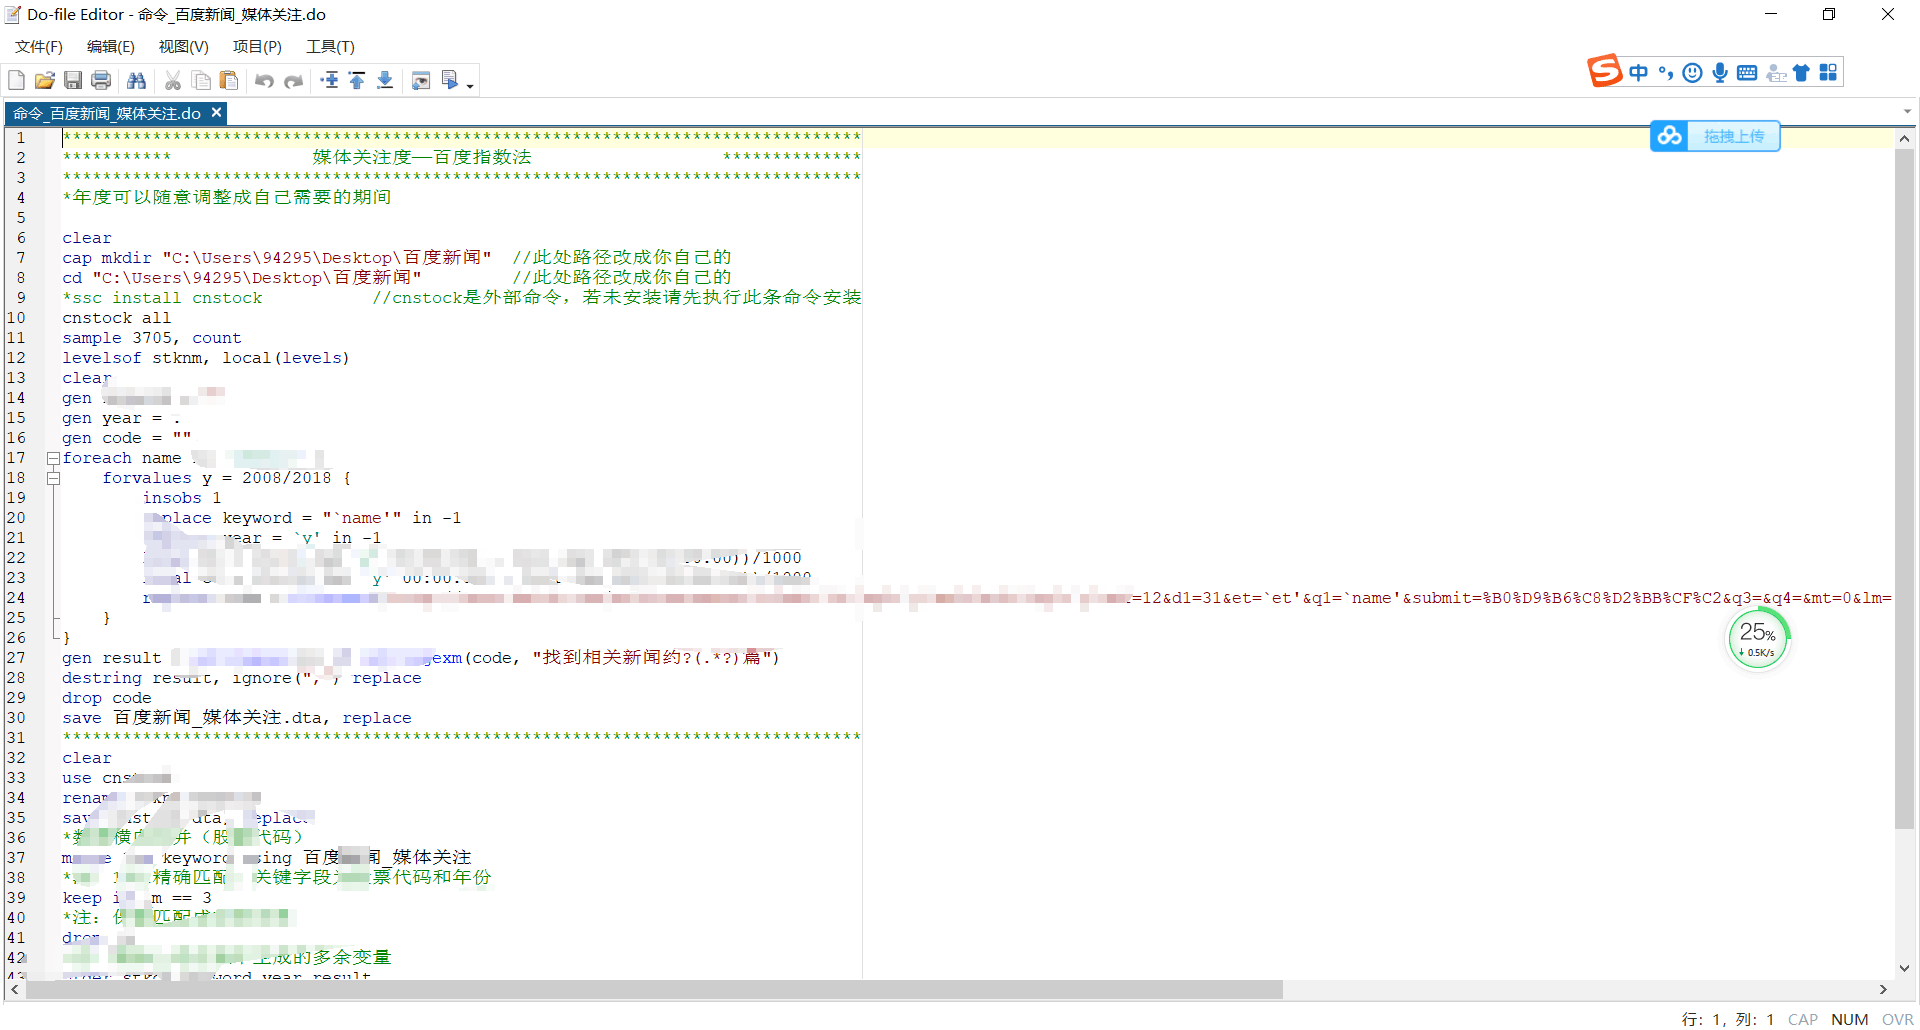
Task: Undo the last edit
Action: 264,80
